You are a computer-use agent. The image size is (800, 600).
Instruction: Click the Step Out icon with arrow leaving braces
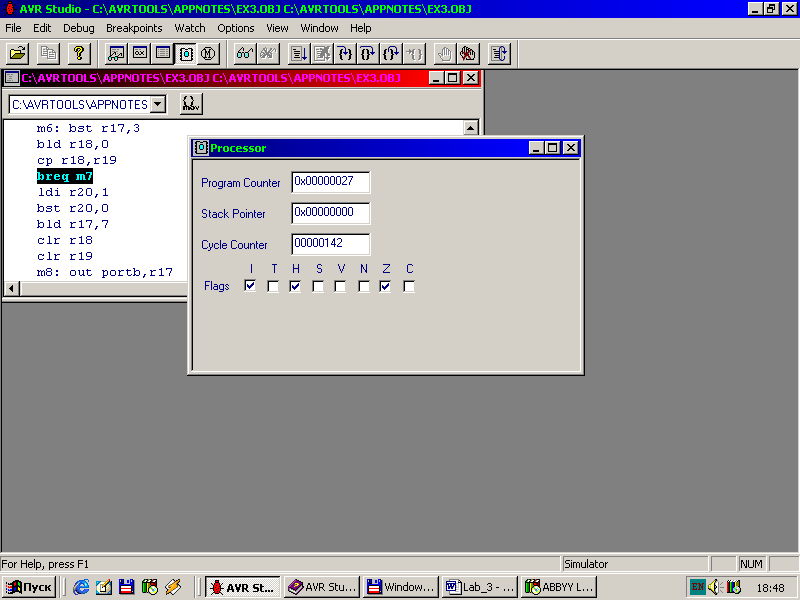[391, 54]
